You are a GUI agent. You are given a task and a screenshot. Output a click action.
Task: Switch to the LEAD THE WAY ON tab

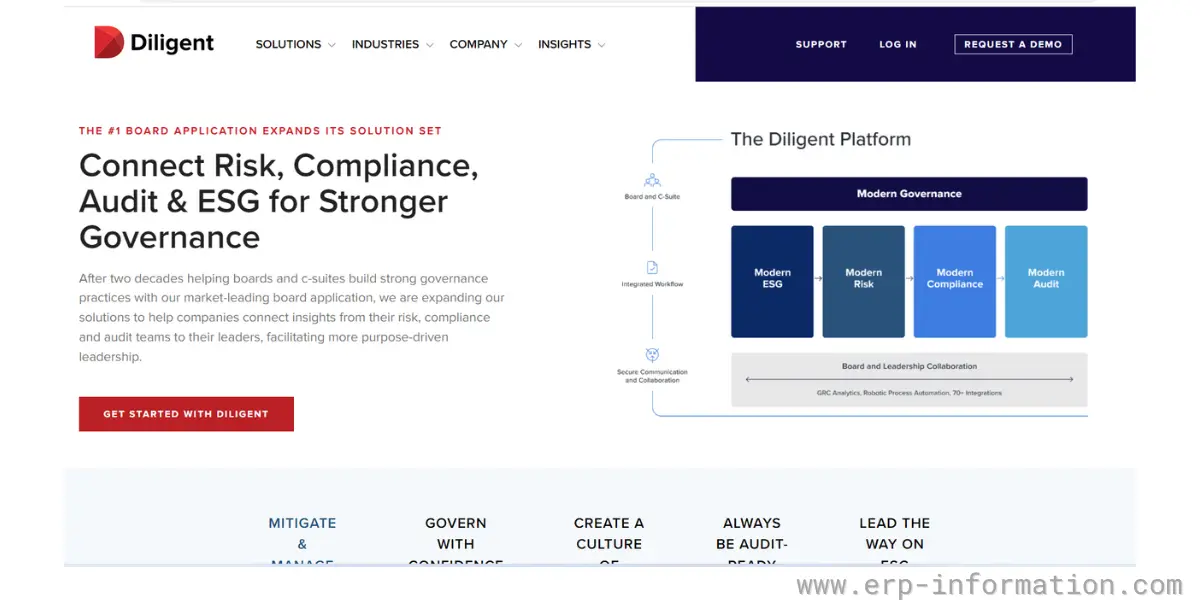[895, 543]
